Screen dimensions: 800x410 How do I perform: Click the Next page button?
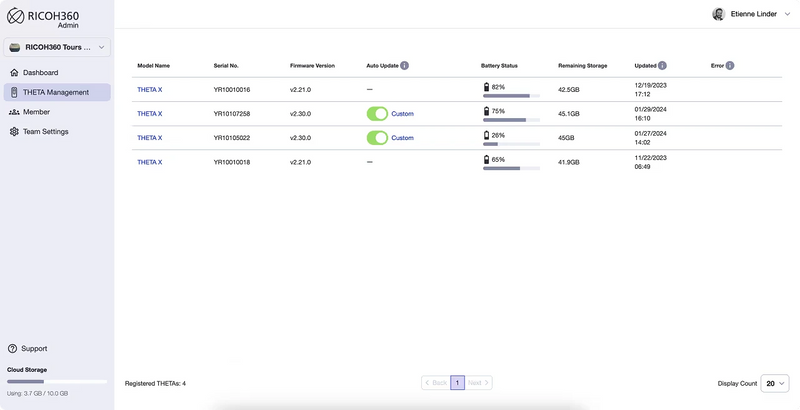tap(479, 383)
